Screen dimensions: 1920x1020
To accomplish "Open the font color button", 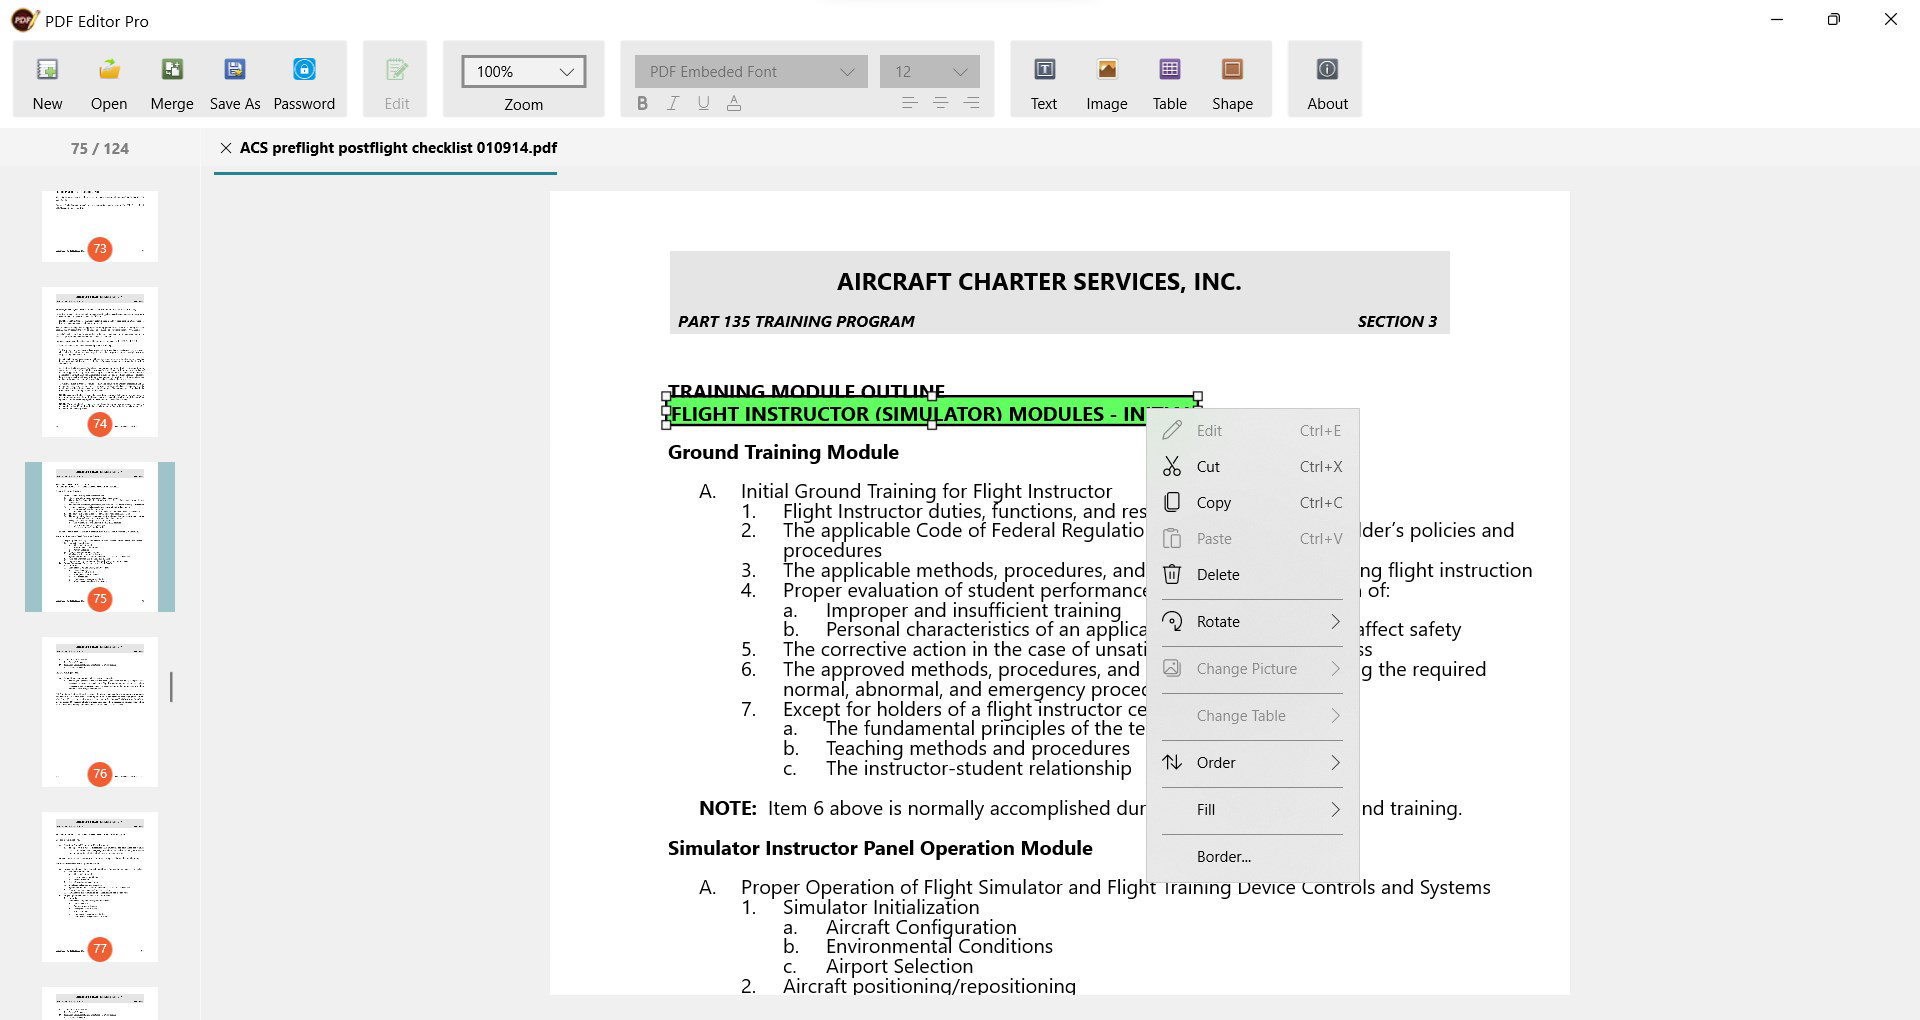I will pyautogui.click(x=734, y=103).
